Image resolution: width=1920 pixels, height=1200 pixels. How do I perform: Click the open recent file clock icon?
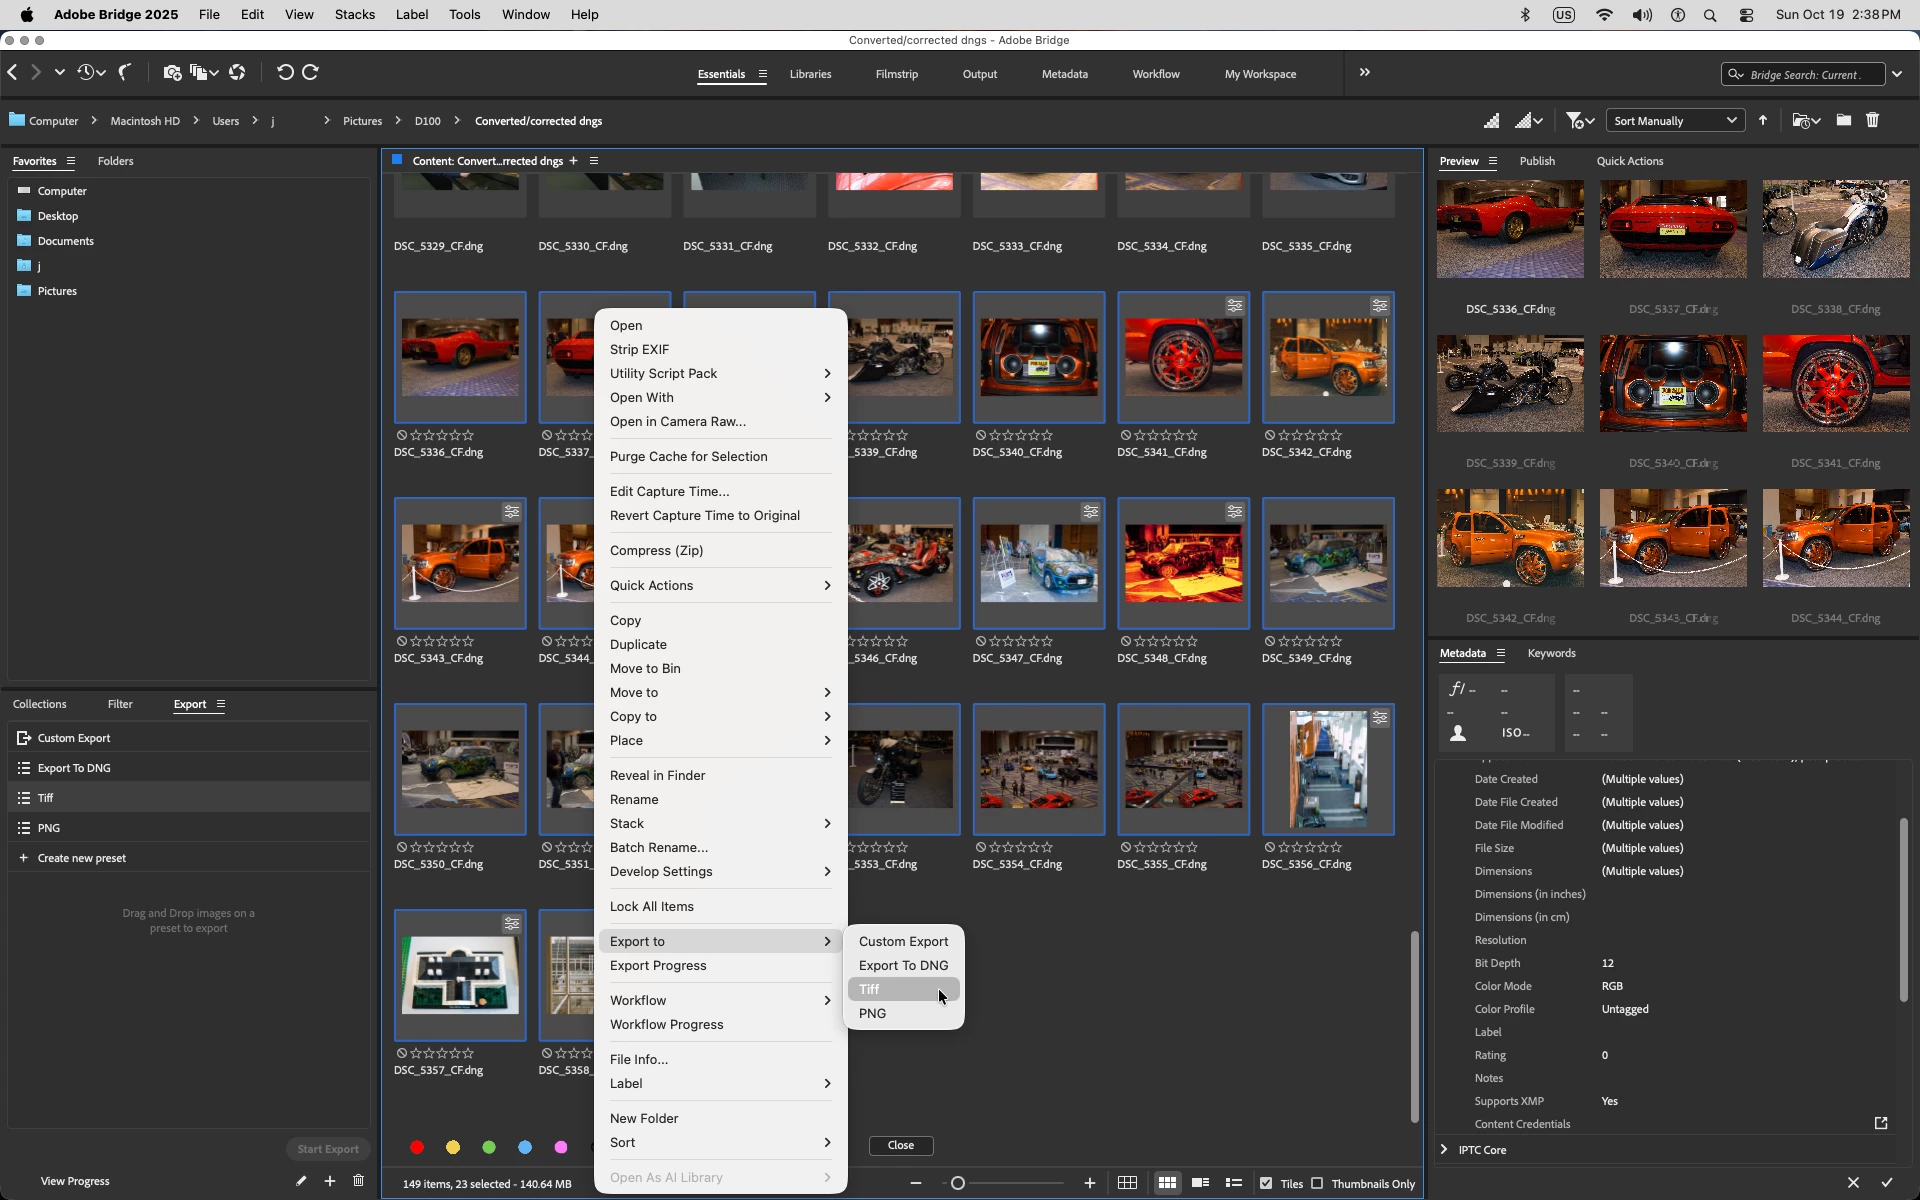click(x=86, y=73)
